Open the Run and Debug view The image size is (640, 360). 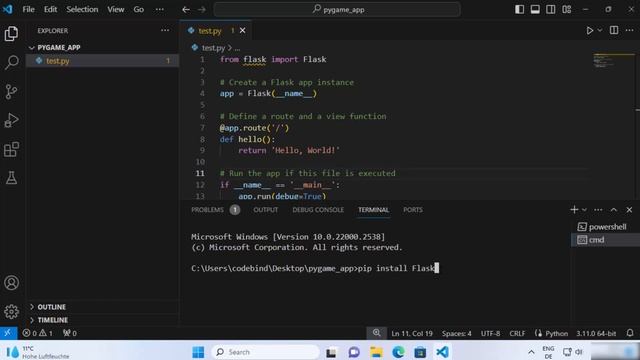point(11,120)
